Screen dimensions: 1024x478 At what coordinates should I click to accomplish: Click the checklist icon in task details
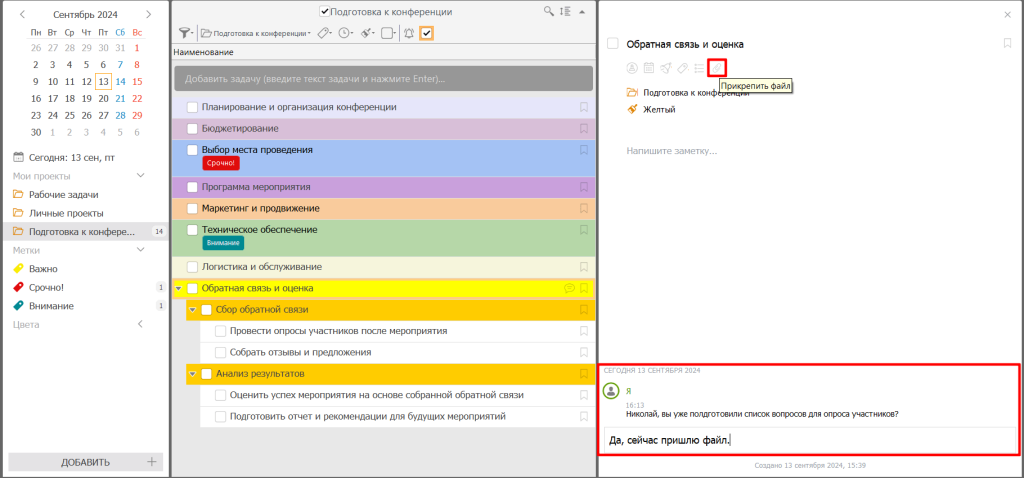pos(699,68)
